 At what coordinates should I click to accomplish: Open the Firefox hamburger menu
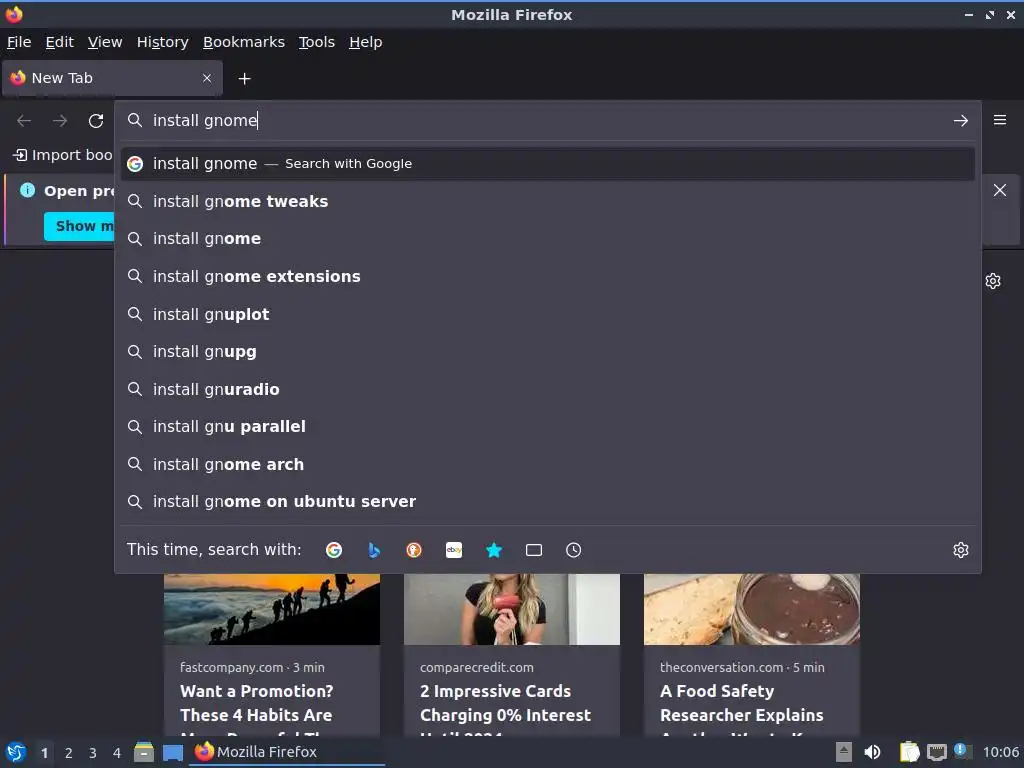click(x=999, y=120)
